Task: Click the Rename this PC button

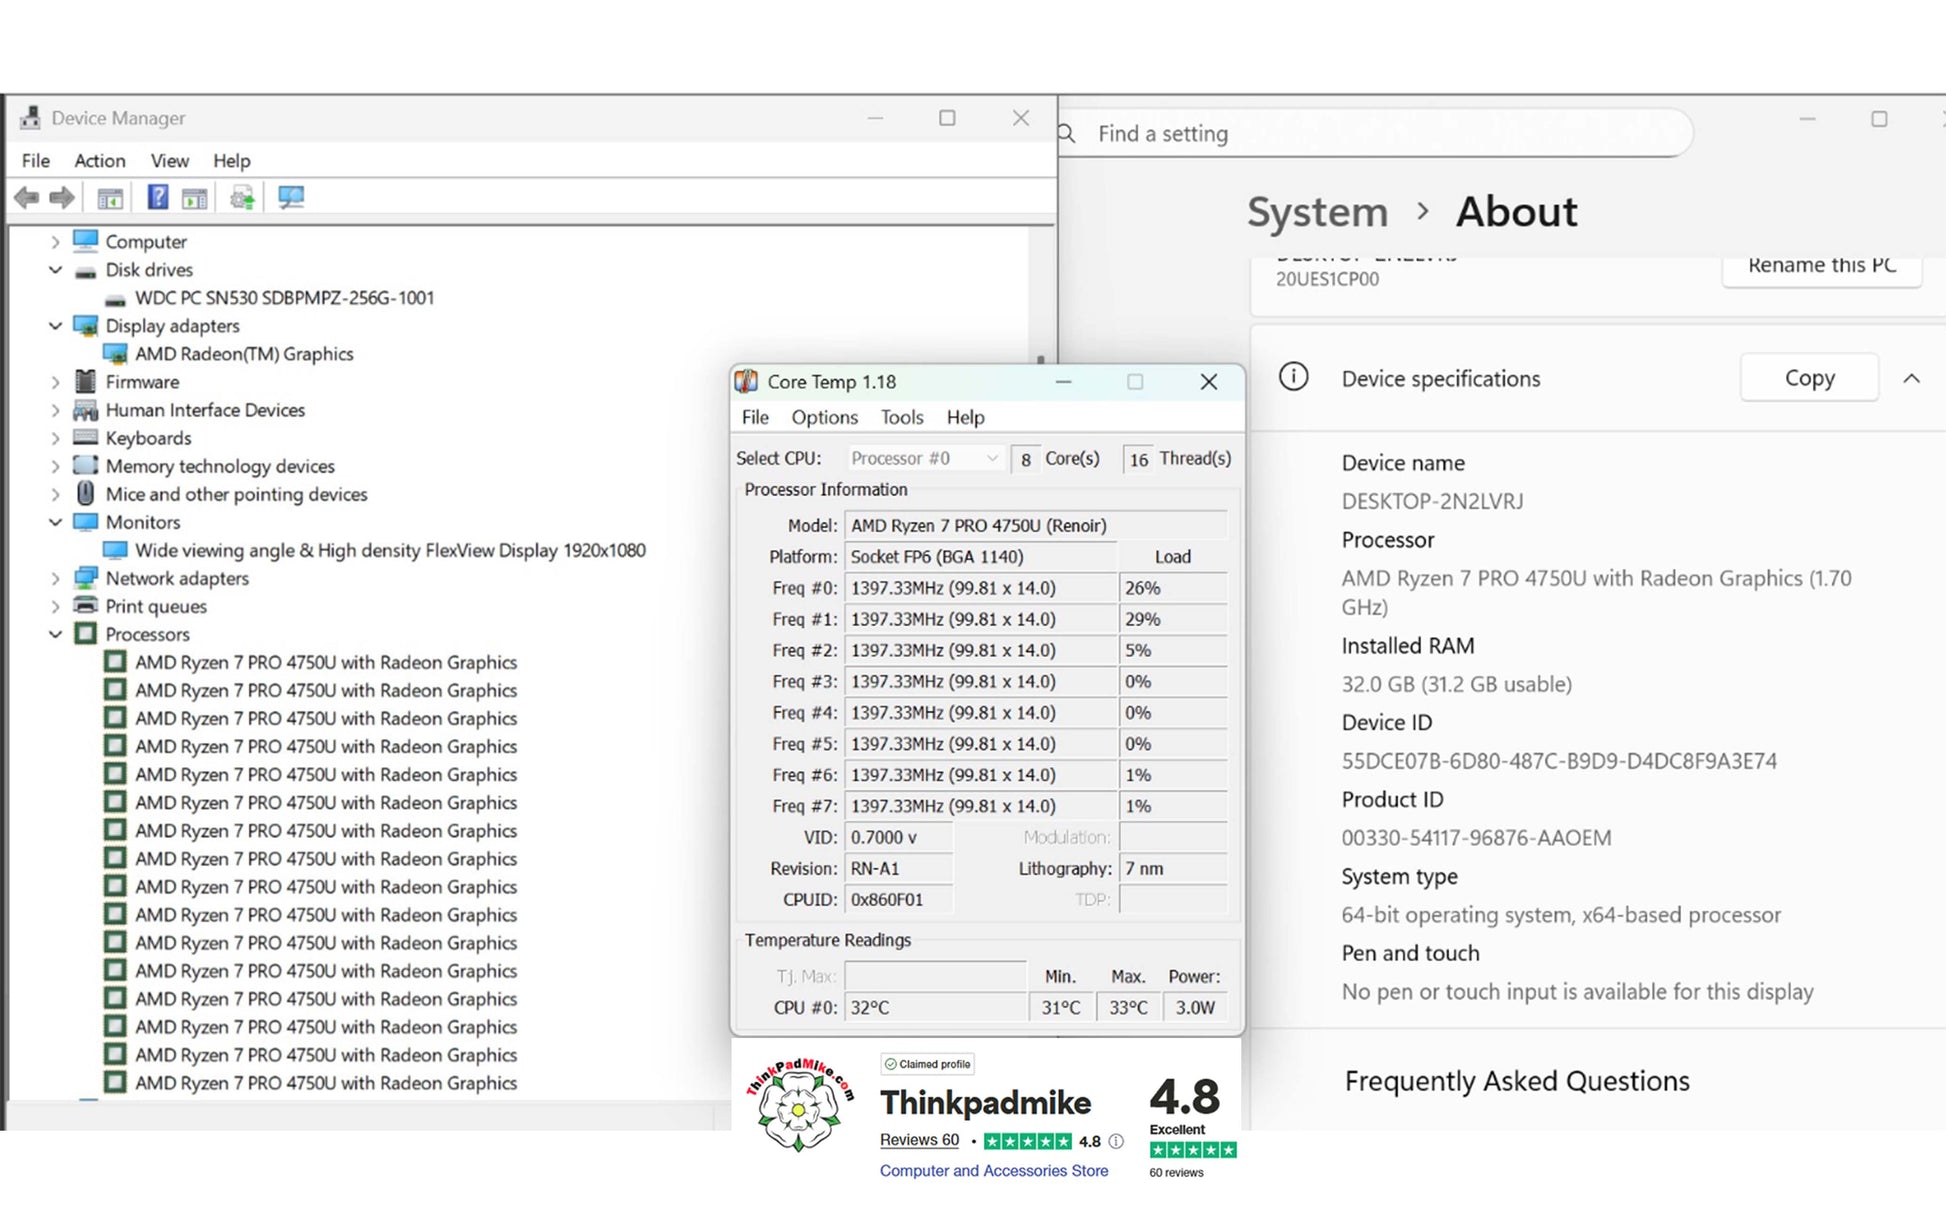Action: pyautogui.click(x=1821, y=268)
